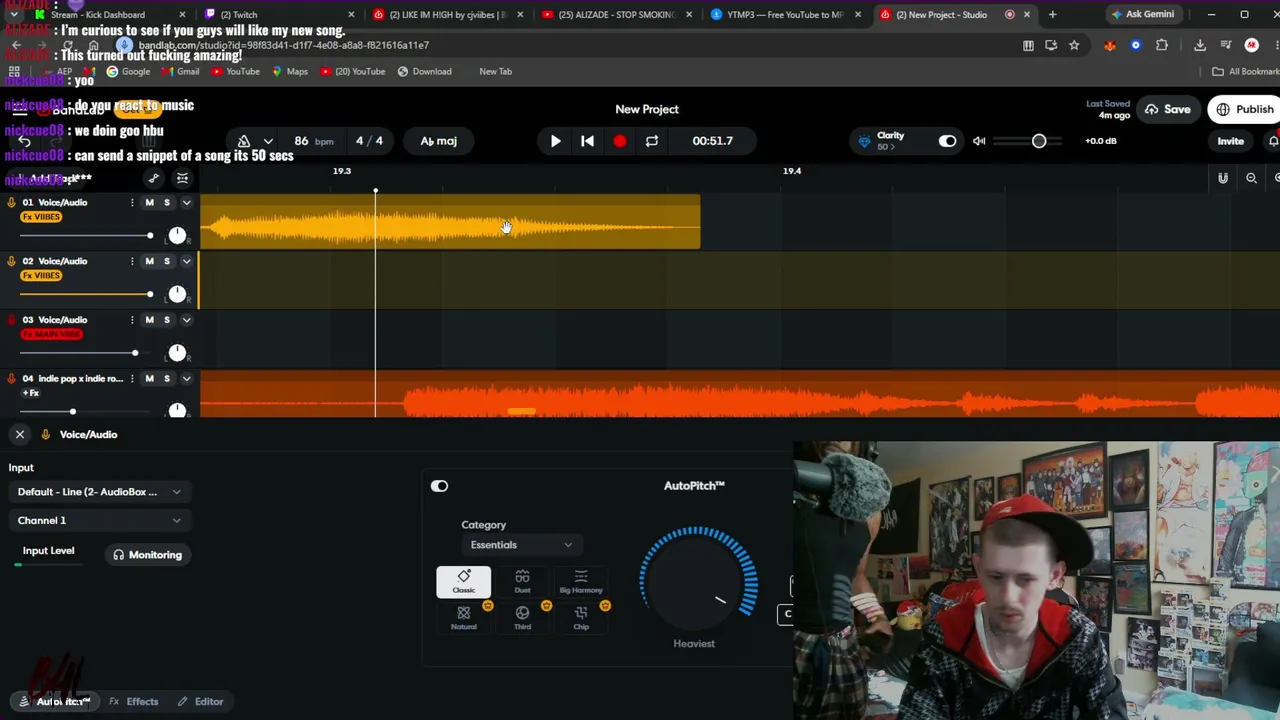1280x720 pixels.
Task: Start playback with the Play button
Action: click(556, 141)
